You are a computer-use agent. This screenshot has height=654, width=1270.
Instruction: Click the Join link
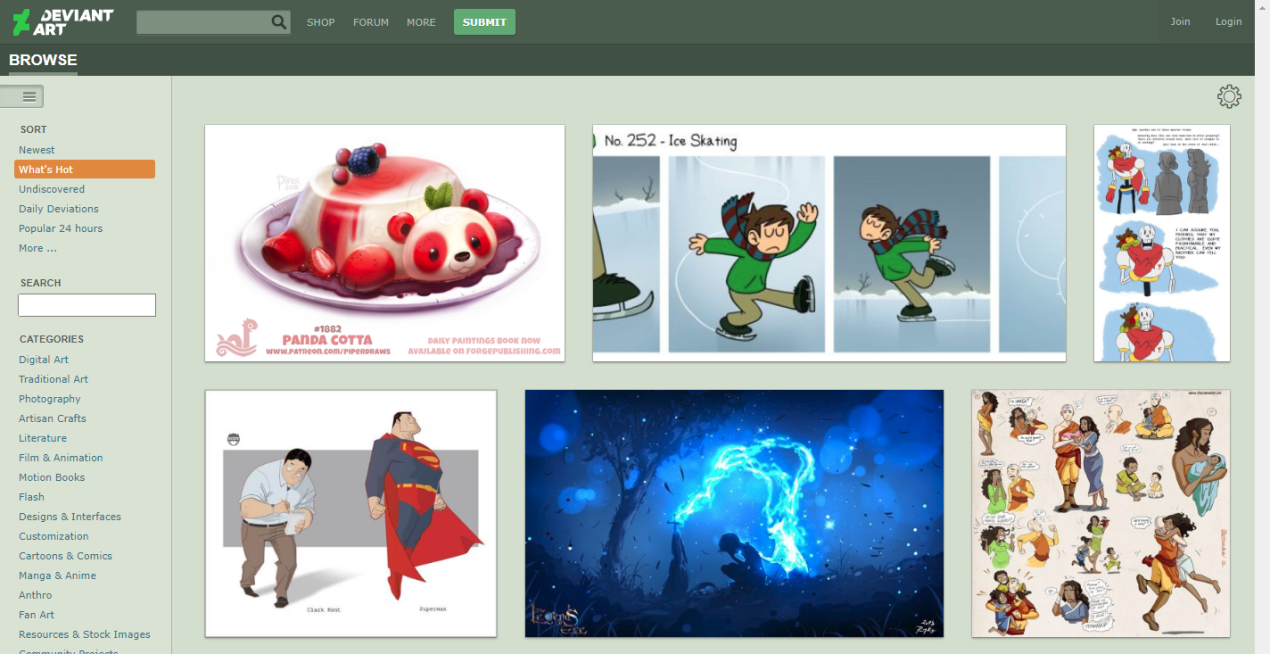point(1180,22)
